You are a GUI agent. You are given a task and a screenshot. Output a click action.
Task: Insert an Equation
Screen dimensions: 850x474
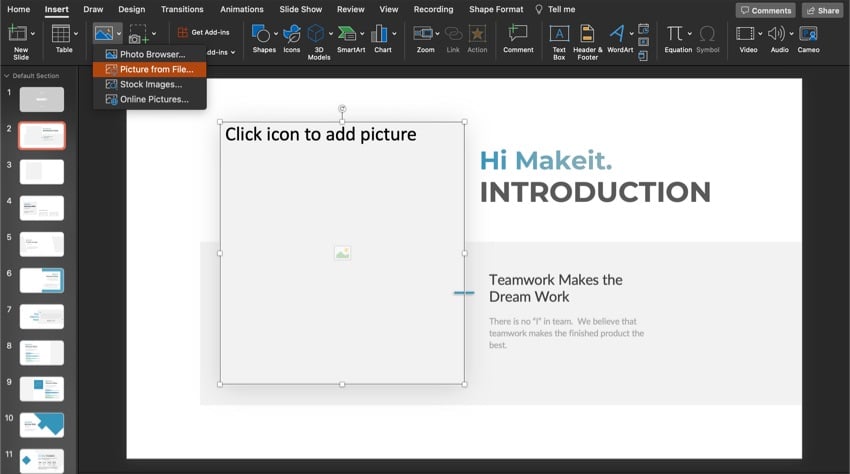677,35
